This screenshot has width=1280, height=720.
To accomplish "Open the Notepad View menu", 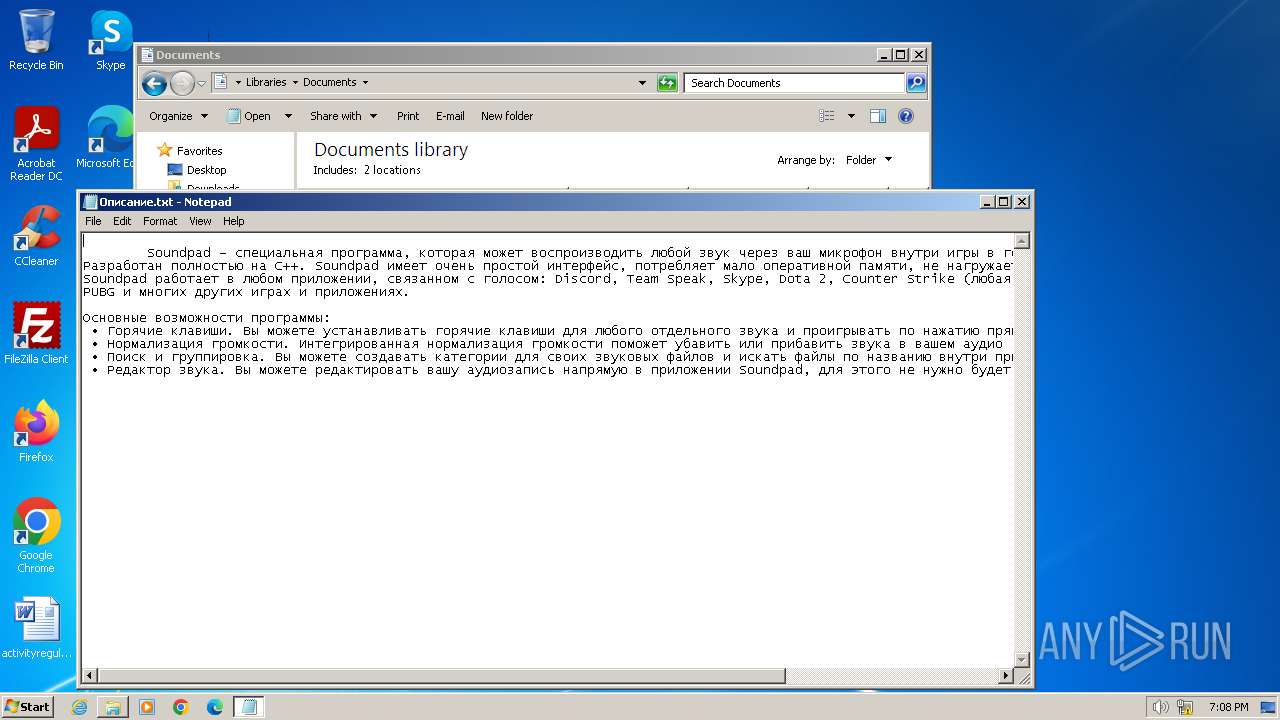I will pos(200,221).
